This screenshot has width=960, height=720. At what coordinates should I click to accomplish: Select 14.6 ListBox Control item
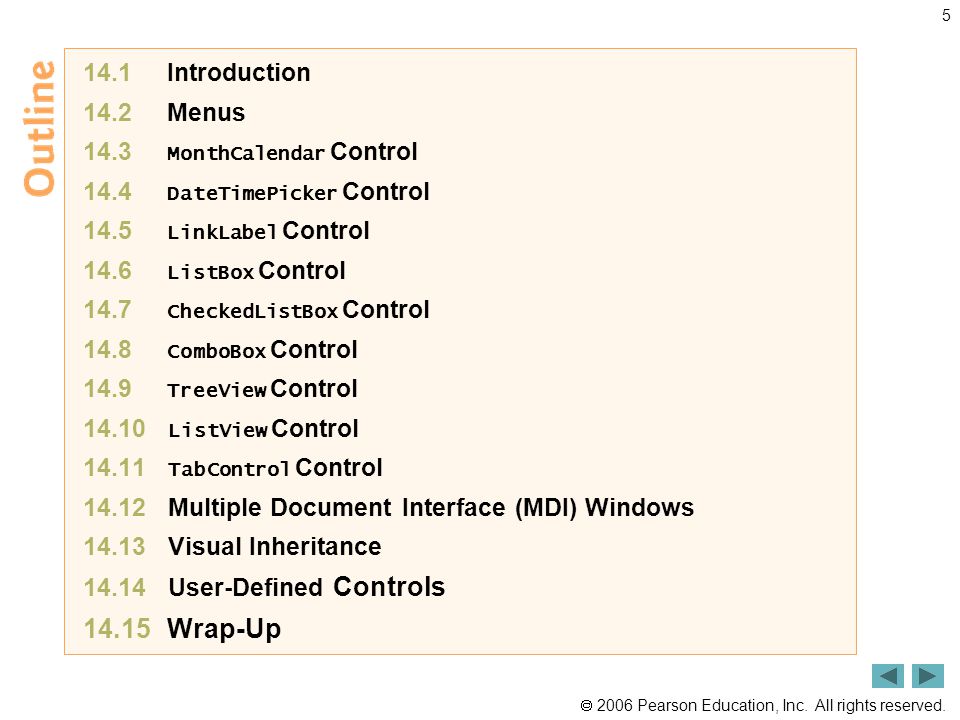(x=214, y=271)
